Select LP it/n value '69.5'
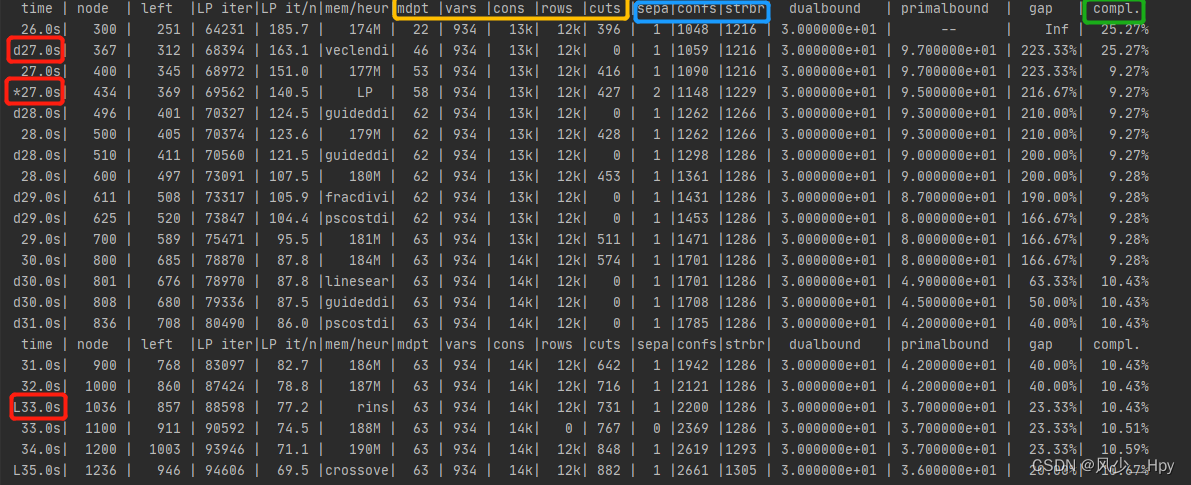This screenshot has height=485, width=1191. click(x=293, y=470)
